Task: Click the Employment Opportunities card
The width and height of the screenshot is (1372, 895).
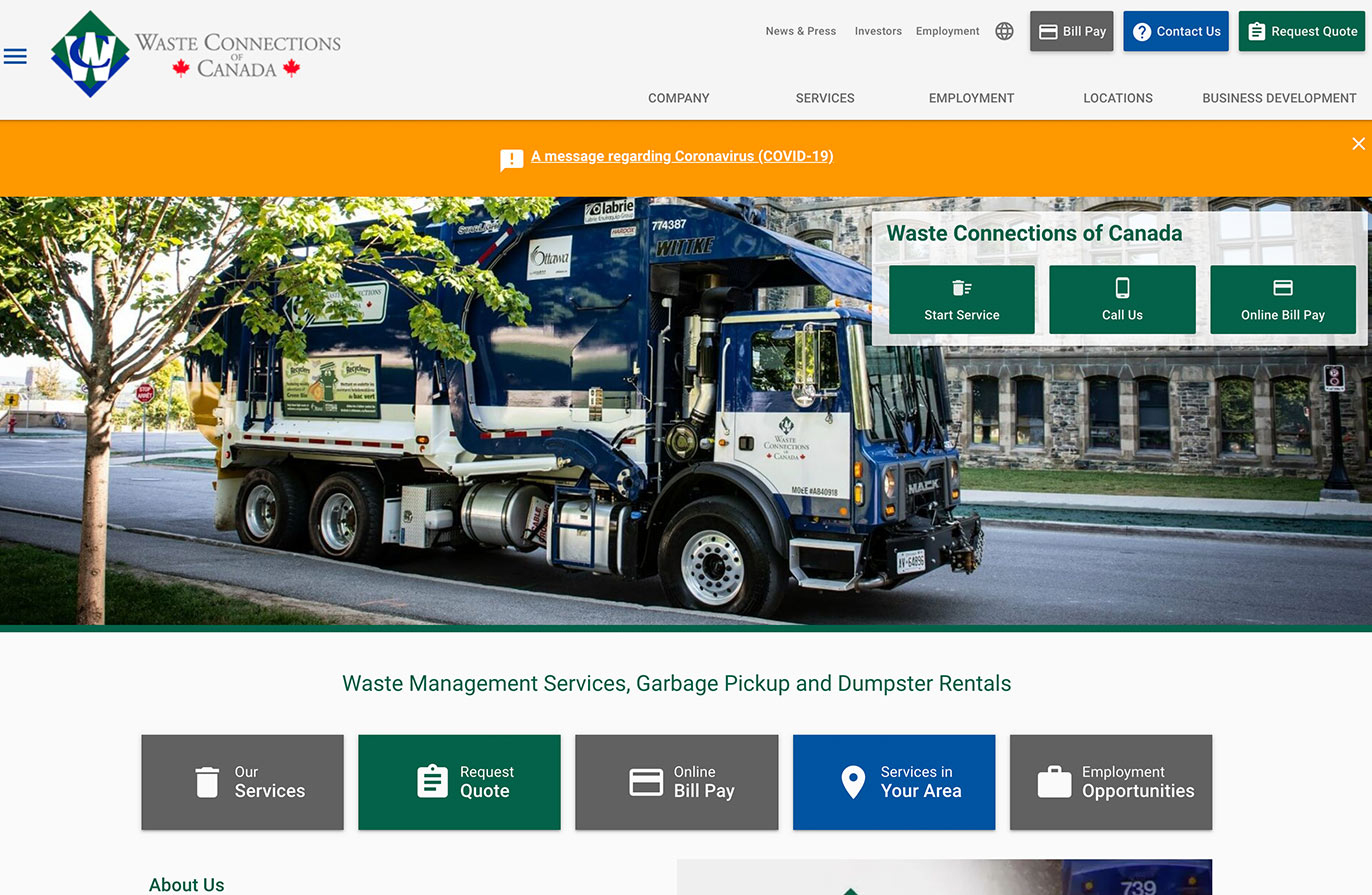Action: pos(1111,782)
